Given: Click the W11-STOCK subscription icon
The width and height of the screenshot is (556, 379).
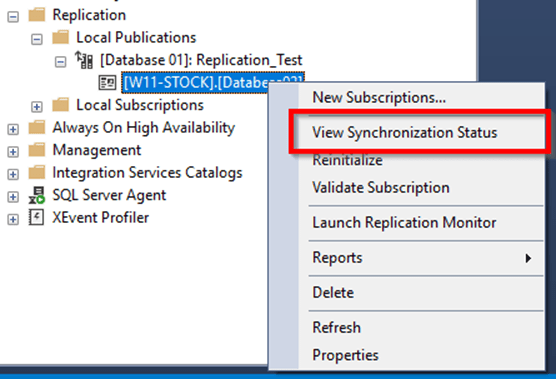Looking at the screenshot, I should pos(107,83).
